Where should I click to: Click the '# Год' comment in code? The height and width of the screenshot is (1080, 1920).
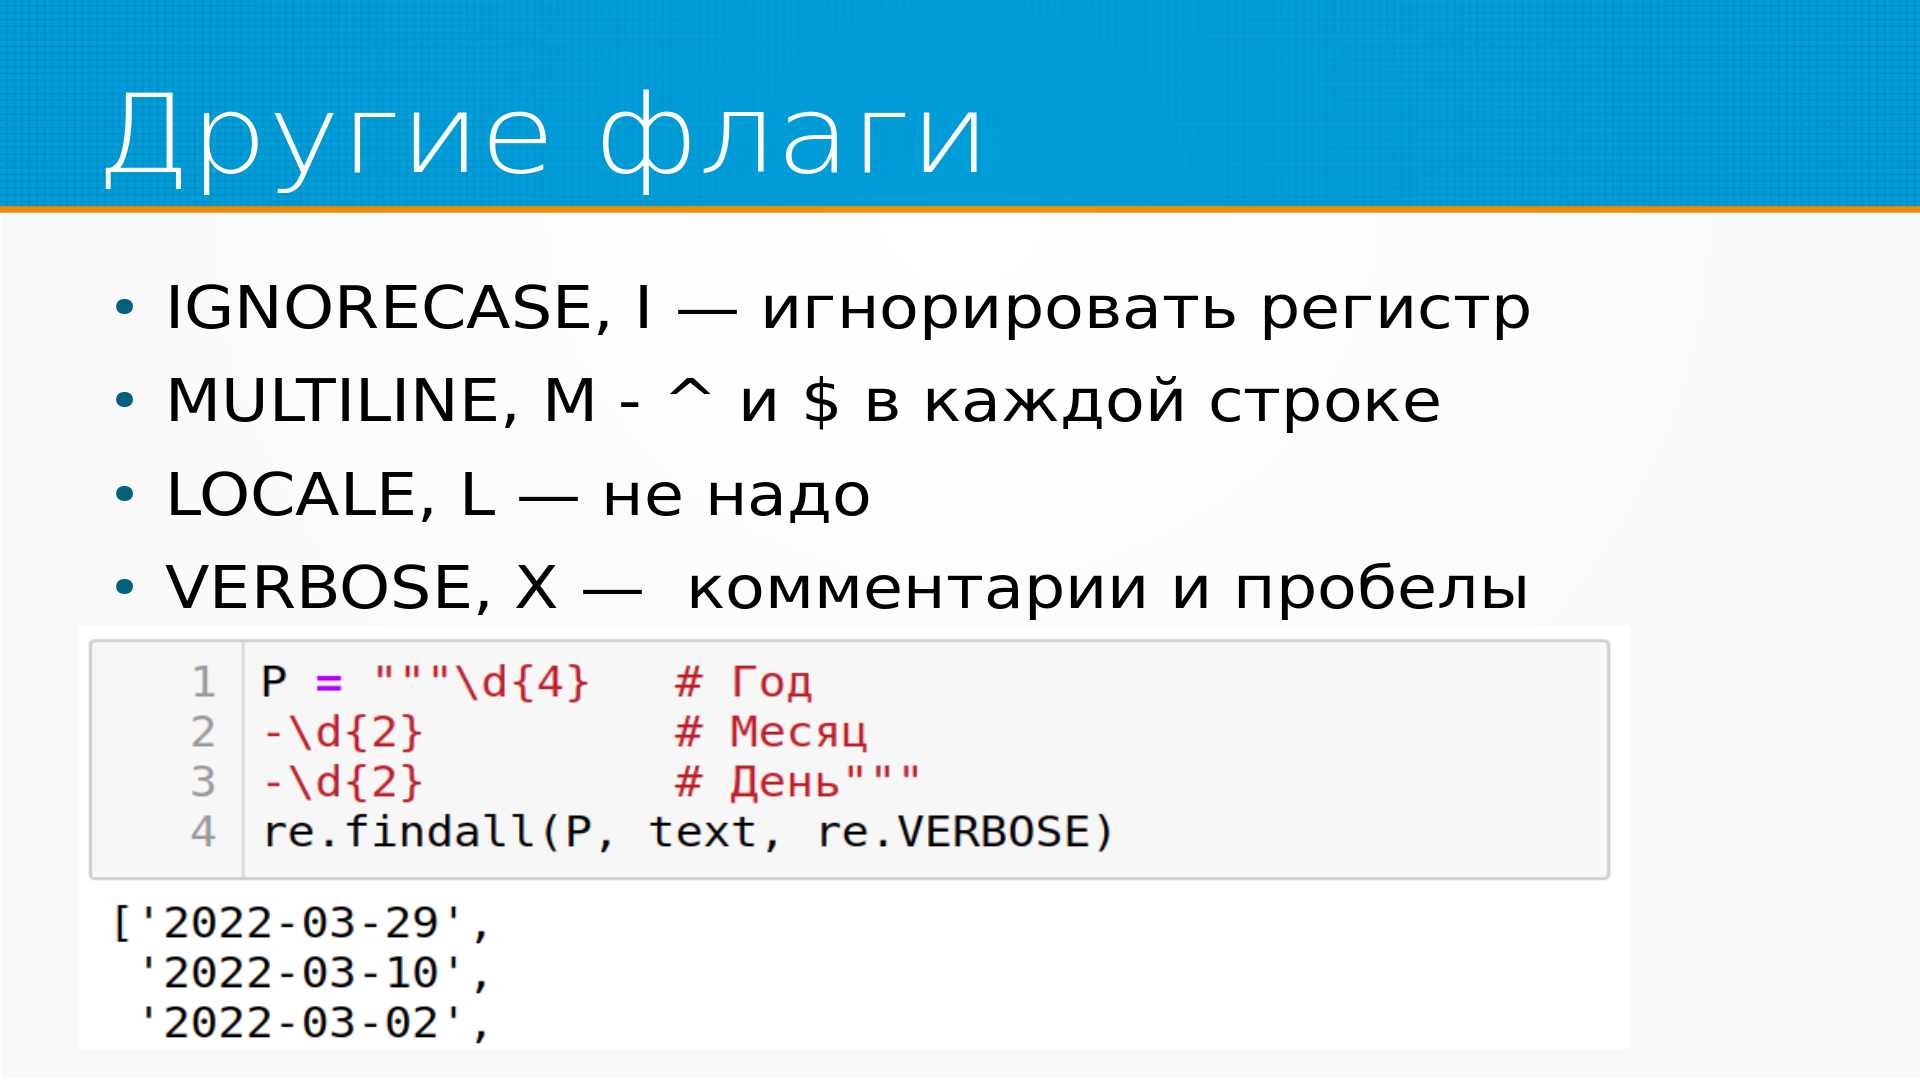click(743, 683)
